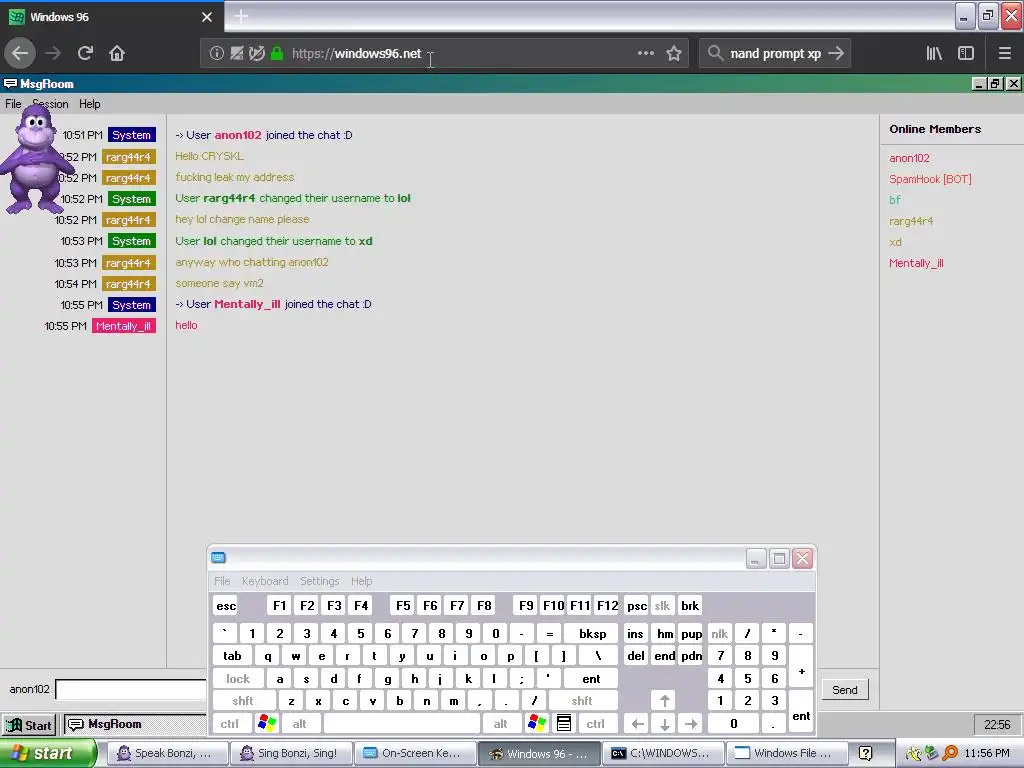1024x768 pixels.
Task: Click the MsgRoom taskbar button in Windows 96
Action: point(134,724)
